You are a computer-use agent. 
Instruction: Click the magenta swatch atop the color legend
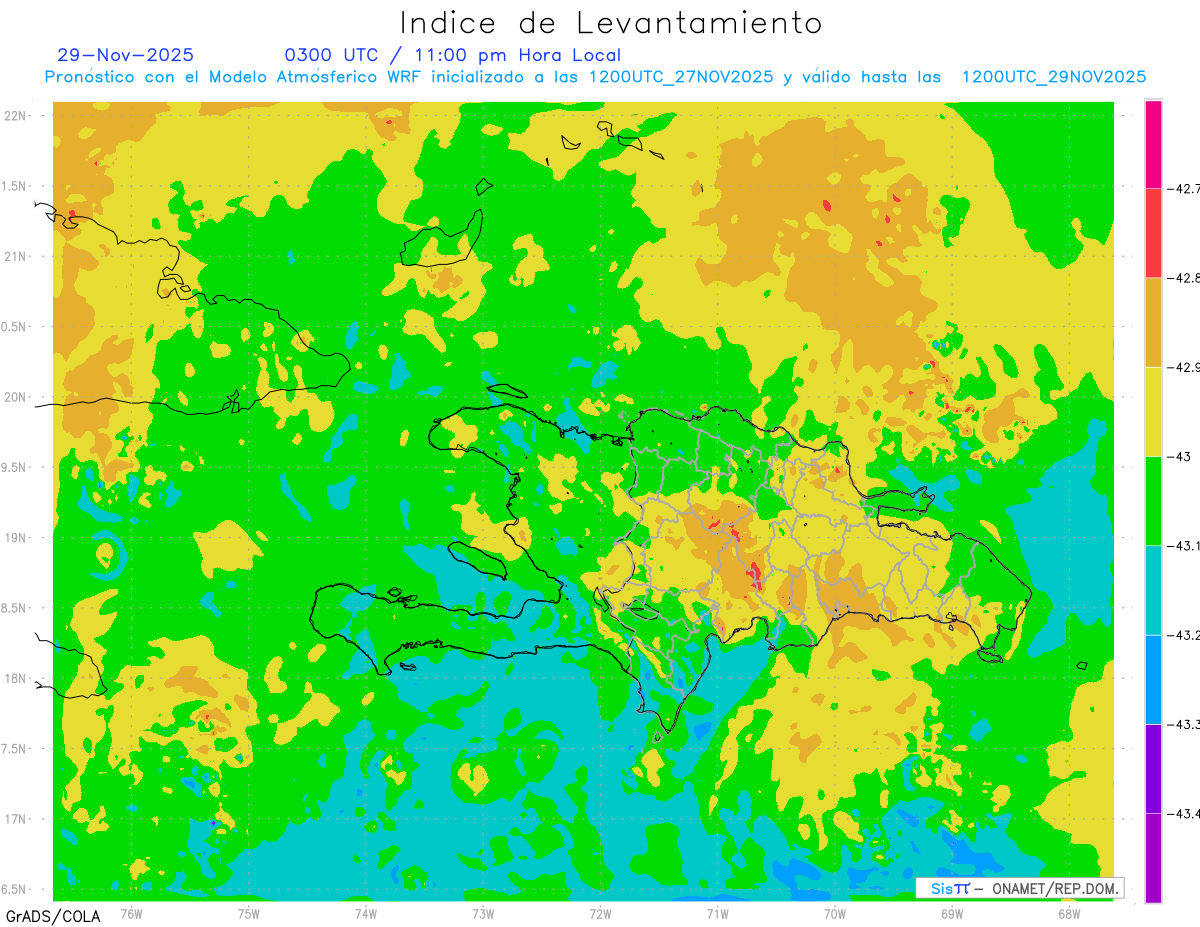[x=1153, y=144]
